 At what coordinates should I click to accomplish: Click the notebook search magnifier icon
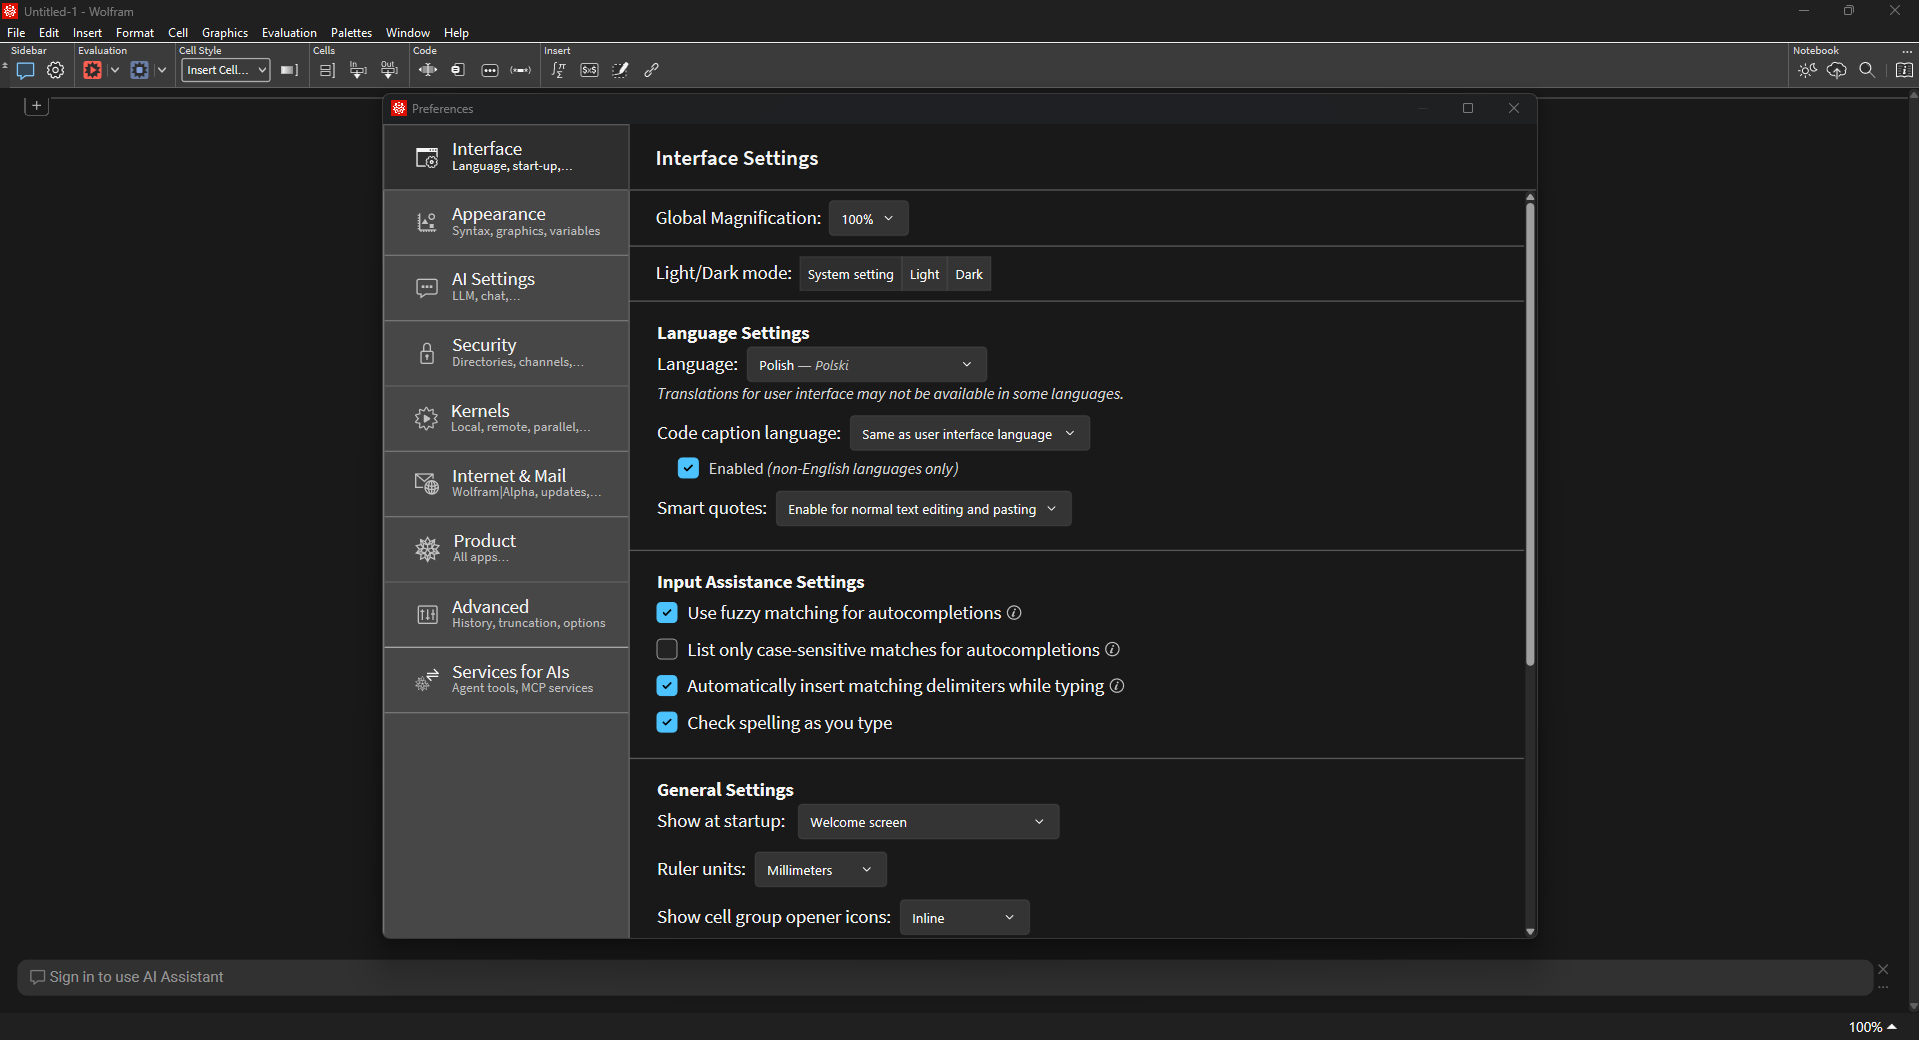[1867, 70]
